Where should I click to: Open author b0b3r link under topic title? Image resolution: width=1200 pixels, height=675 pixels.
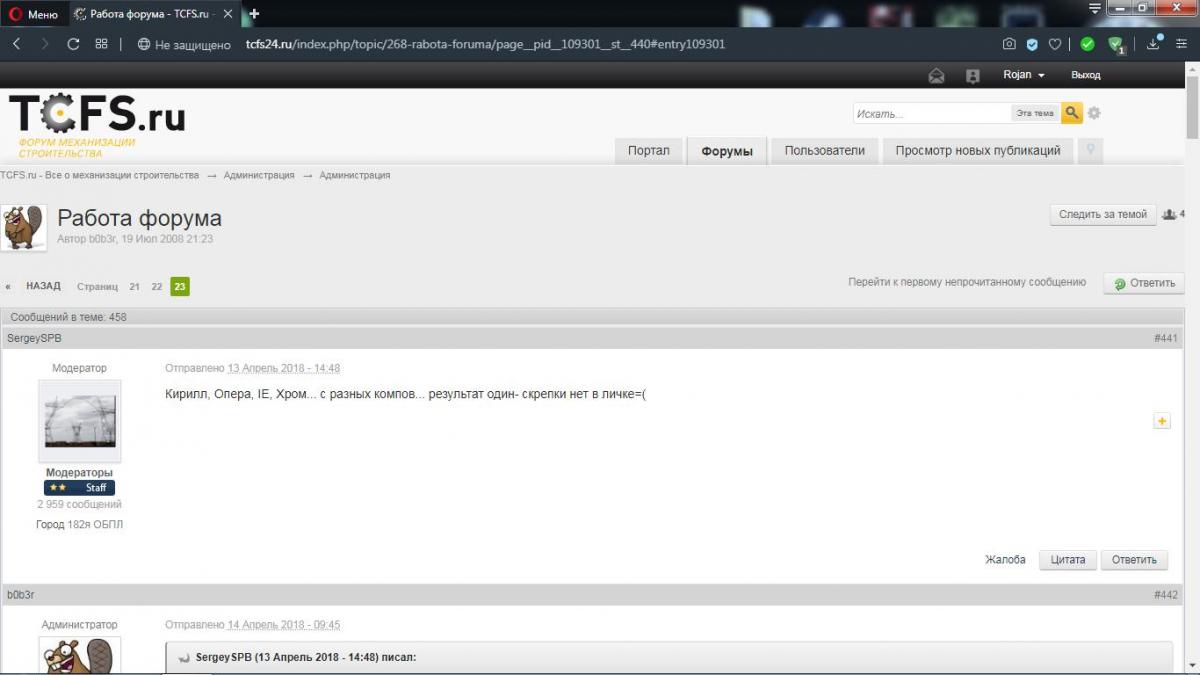click(x=103, y=240)
